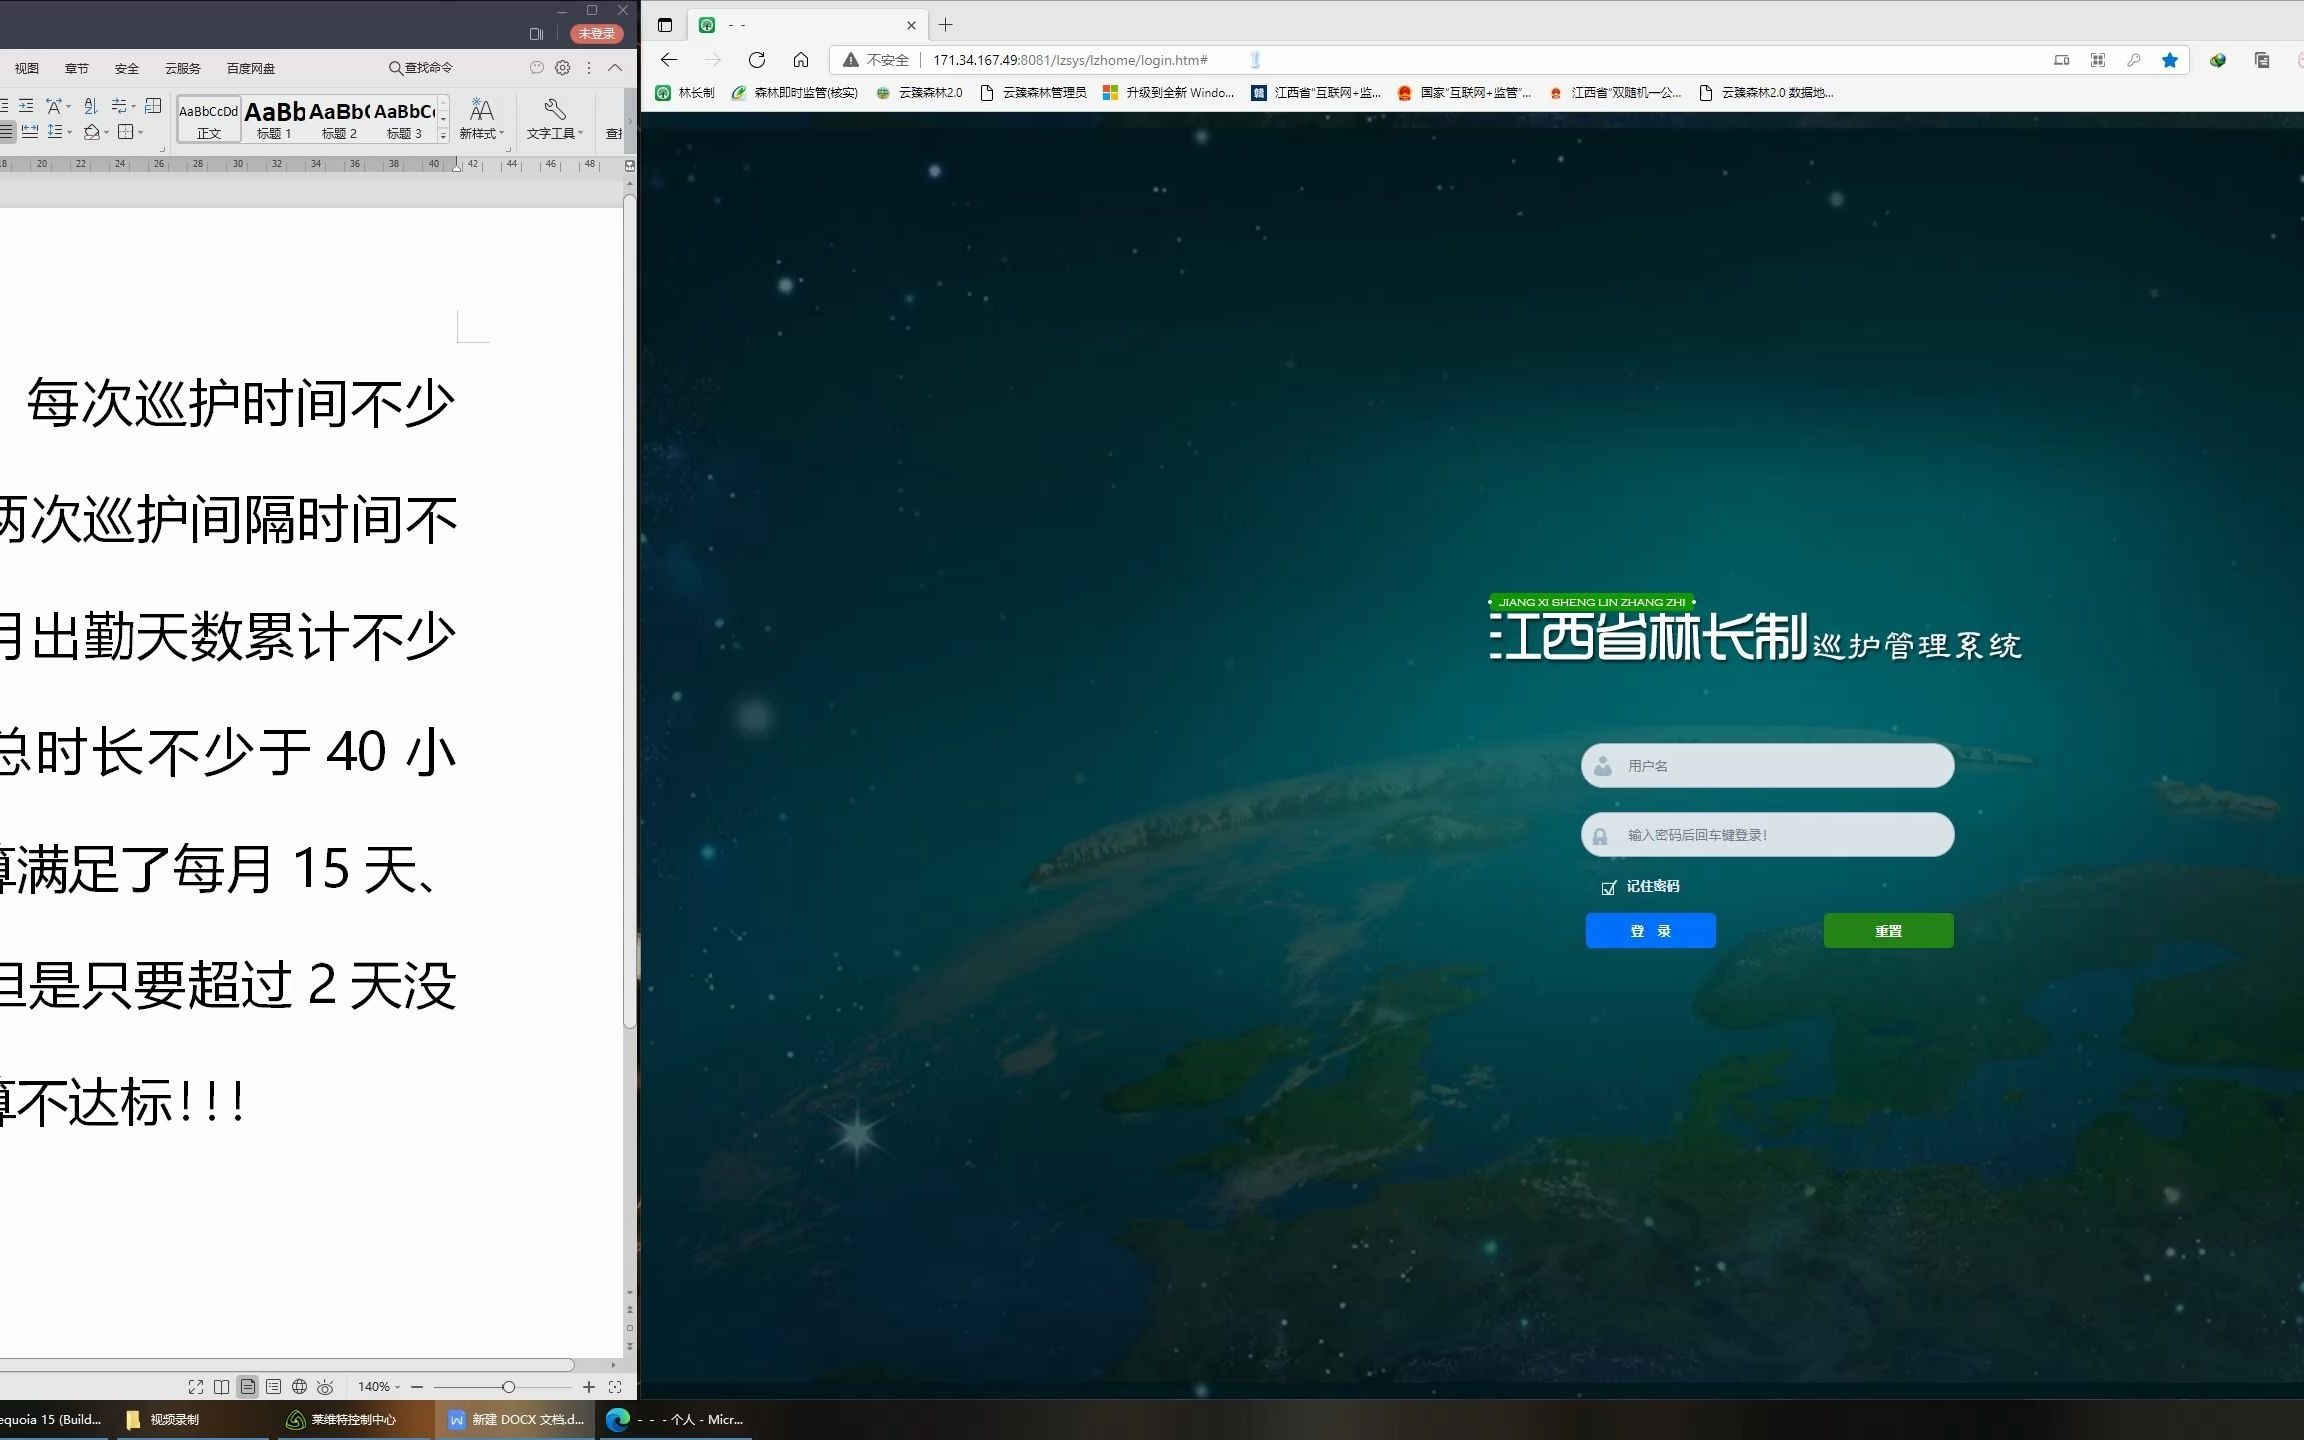Click the WPS three-dot more options icon
This screenshot has height=1440, width=2304.
tap(589, 67)
